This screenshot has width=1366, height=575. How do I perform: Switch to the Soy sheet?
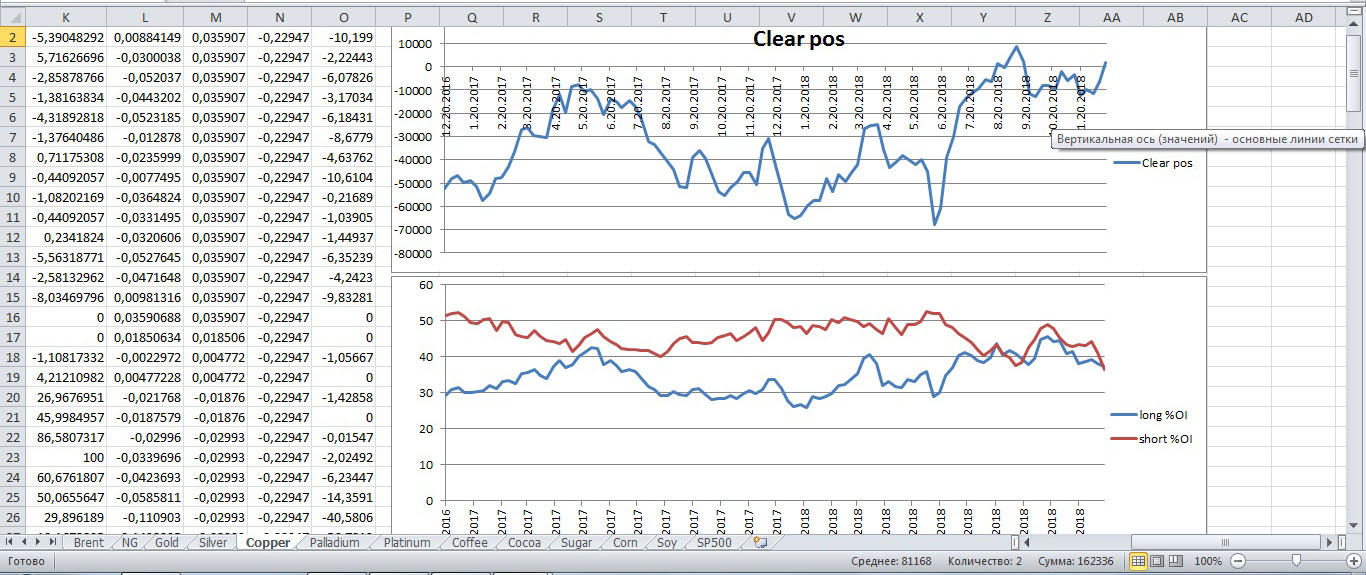pyautogui.click(x=667, y=543)
